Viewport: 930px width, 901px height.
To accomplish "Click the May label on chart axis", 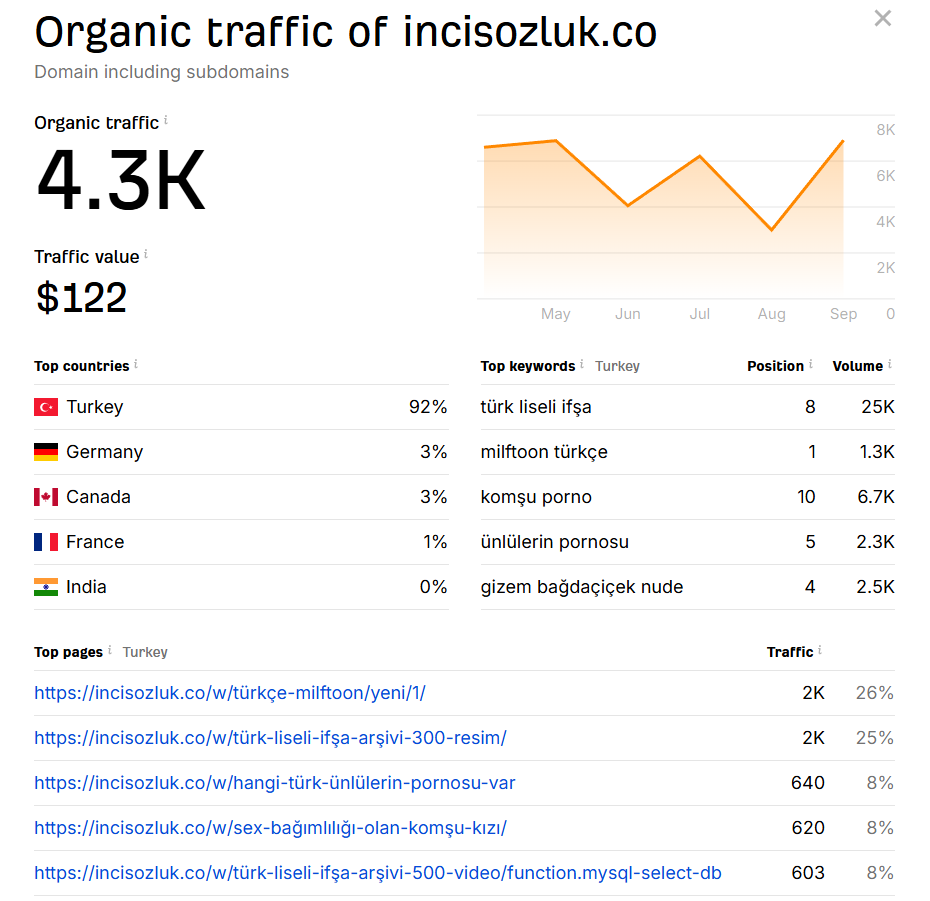I will [x=556, y=314].
